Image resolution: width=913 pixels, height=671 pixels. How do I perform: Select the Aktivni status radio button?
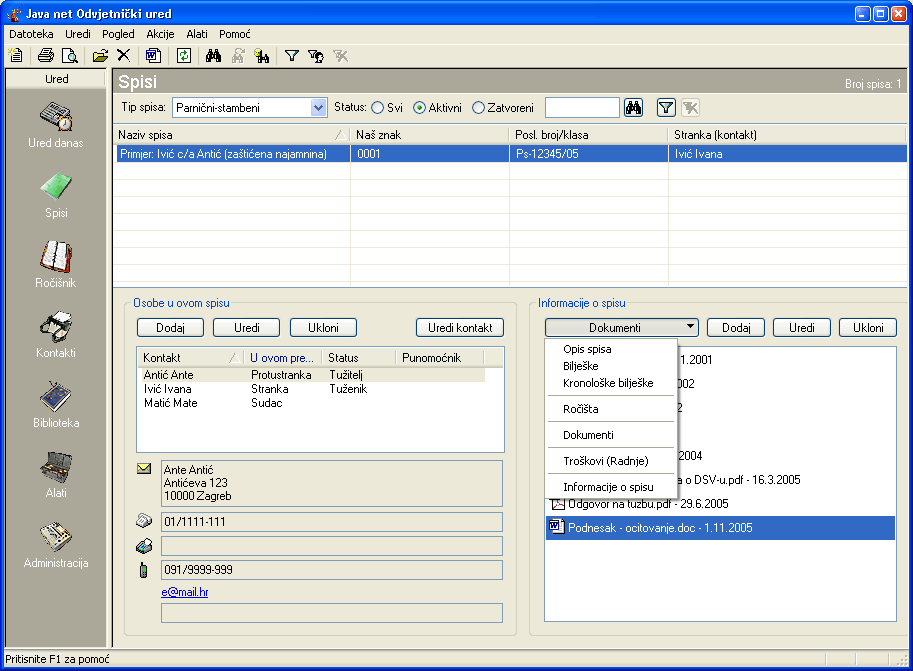(420, 108)
